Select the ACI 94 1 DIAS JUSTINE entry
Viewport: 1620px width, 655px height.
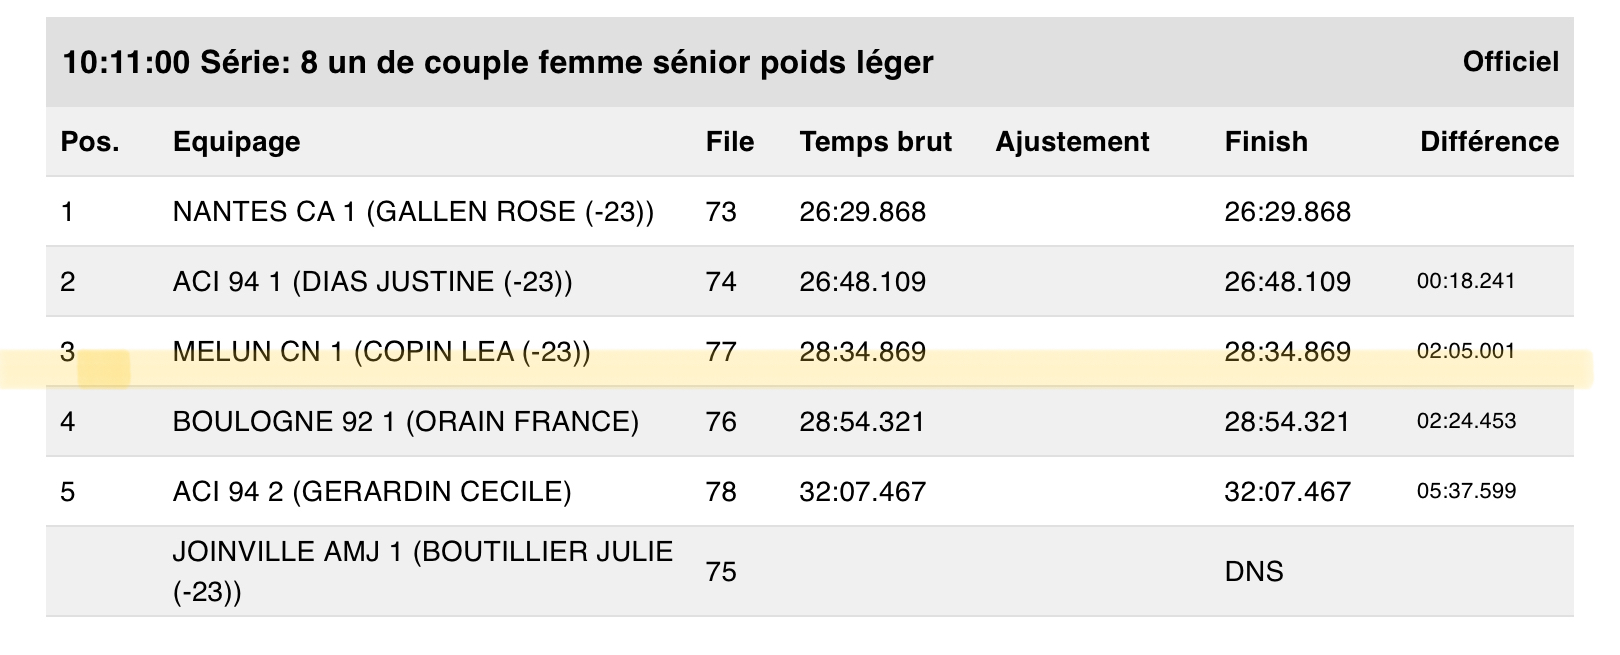click(372, 282)
